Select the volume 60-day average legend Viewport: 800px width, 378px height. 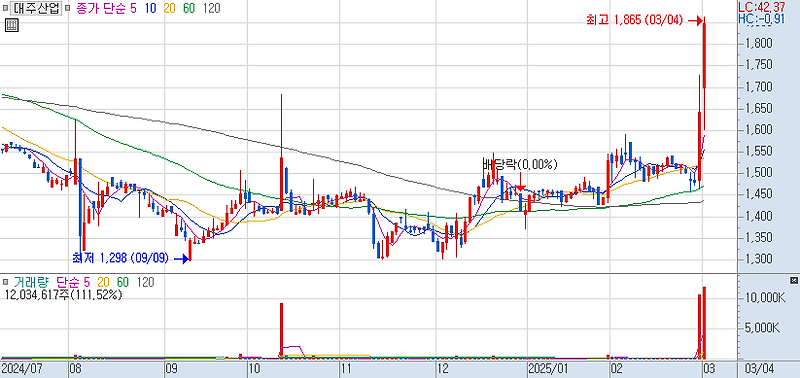122,282
